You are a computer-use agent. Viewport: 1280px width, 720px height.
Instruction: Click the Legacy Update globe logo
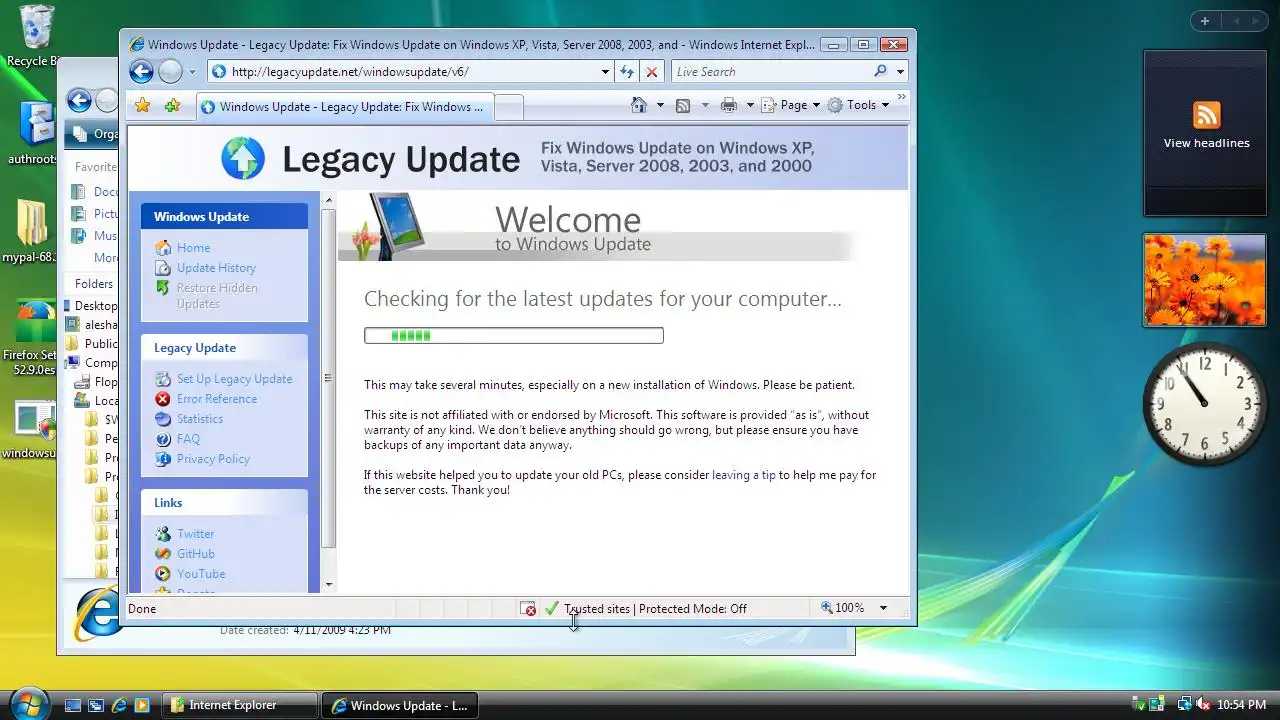coord(243,158)
